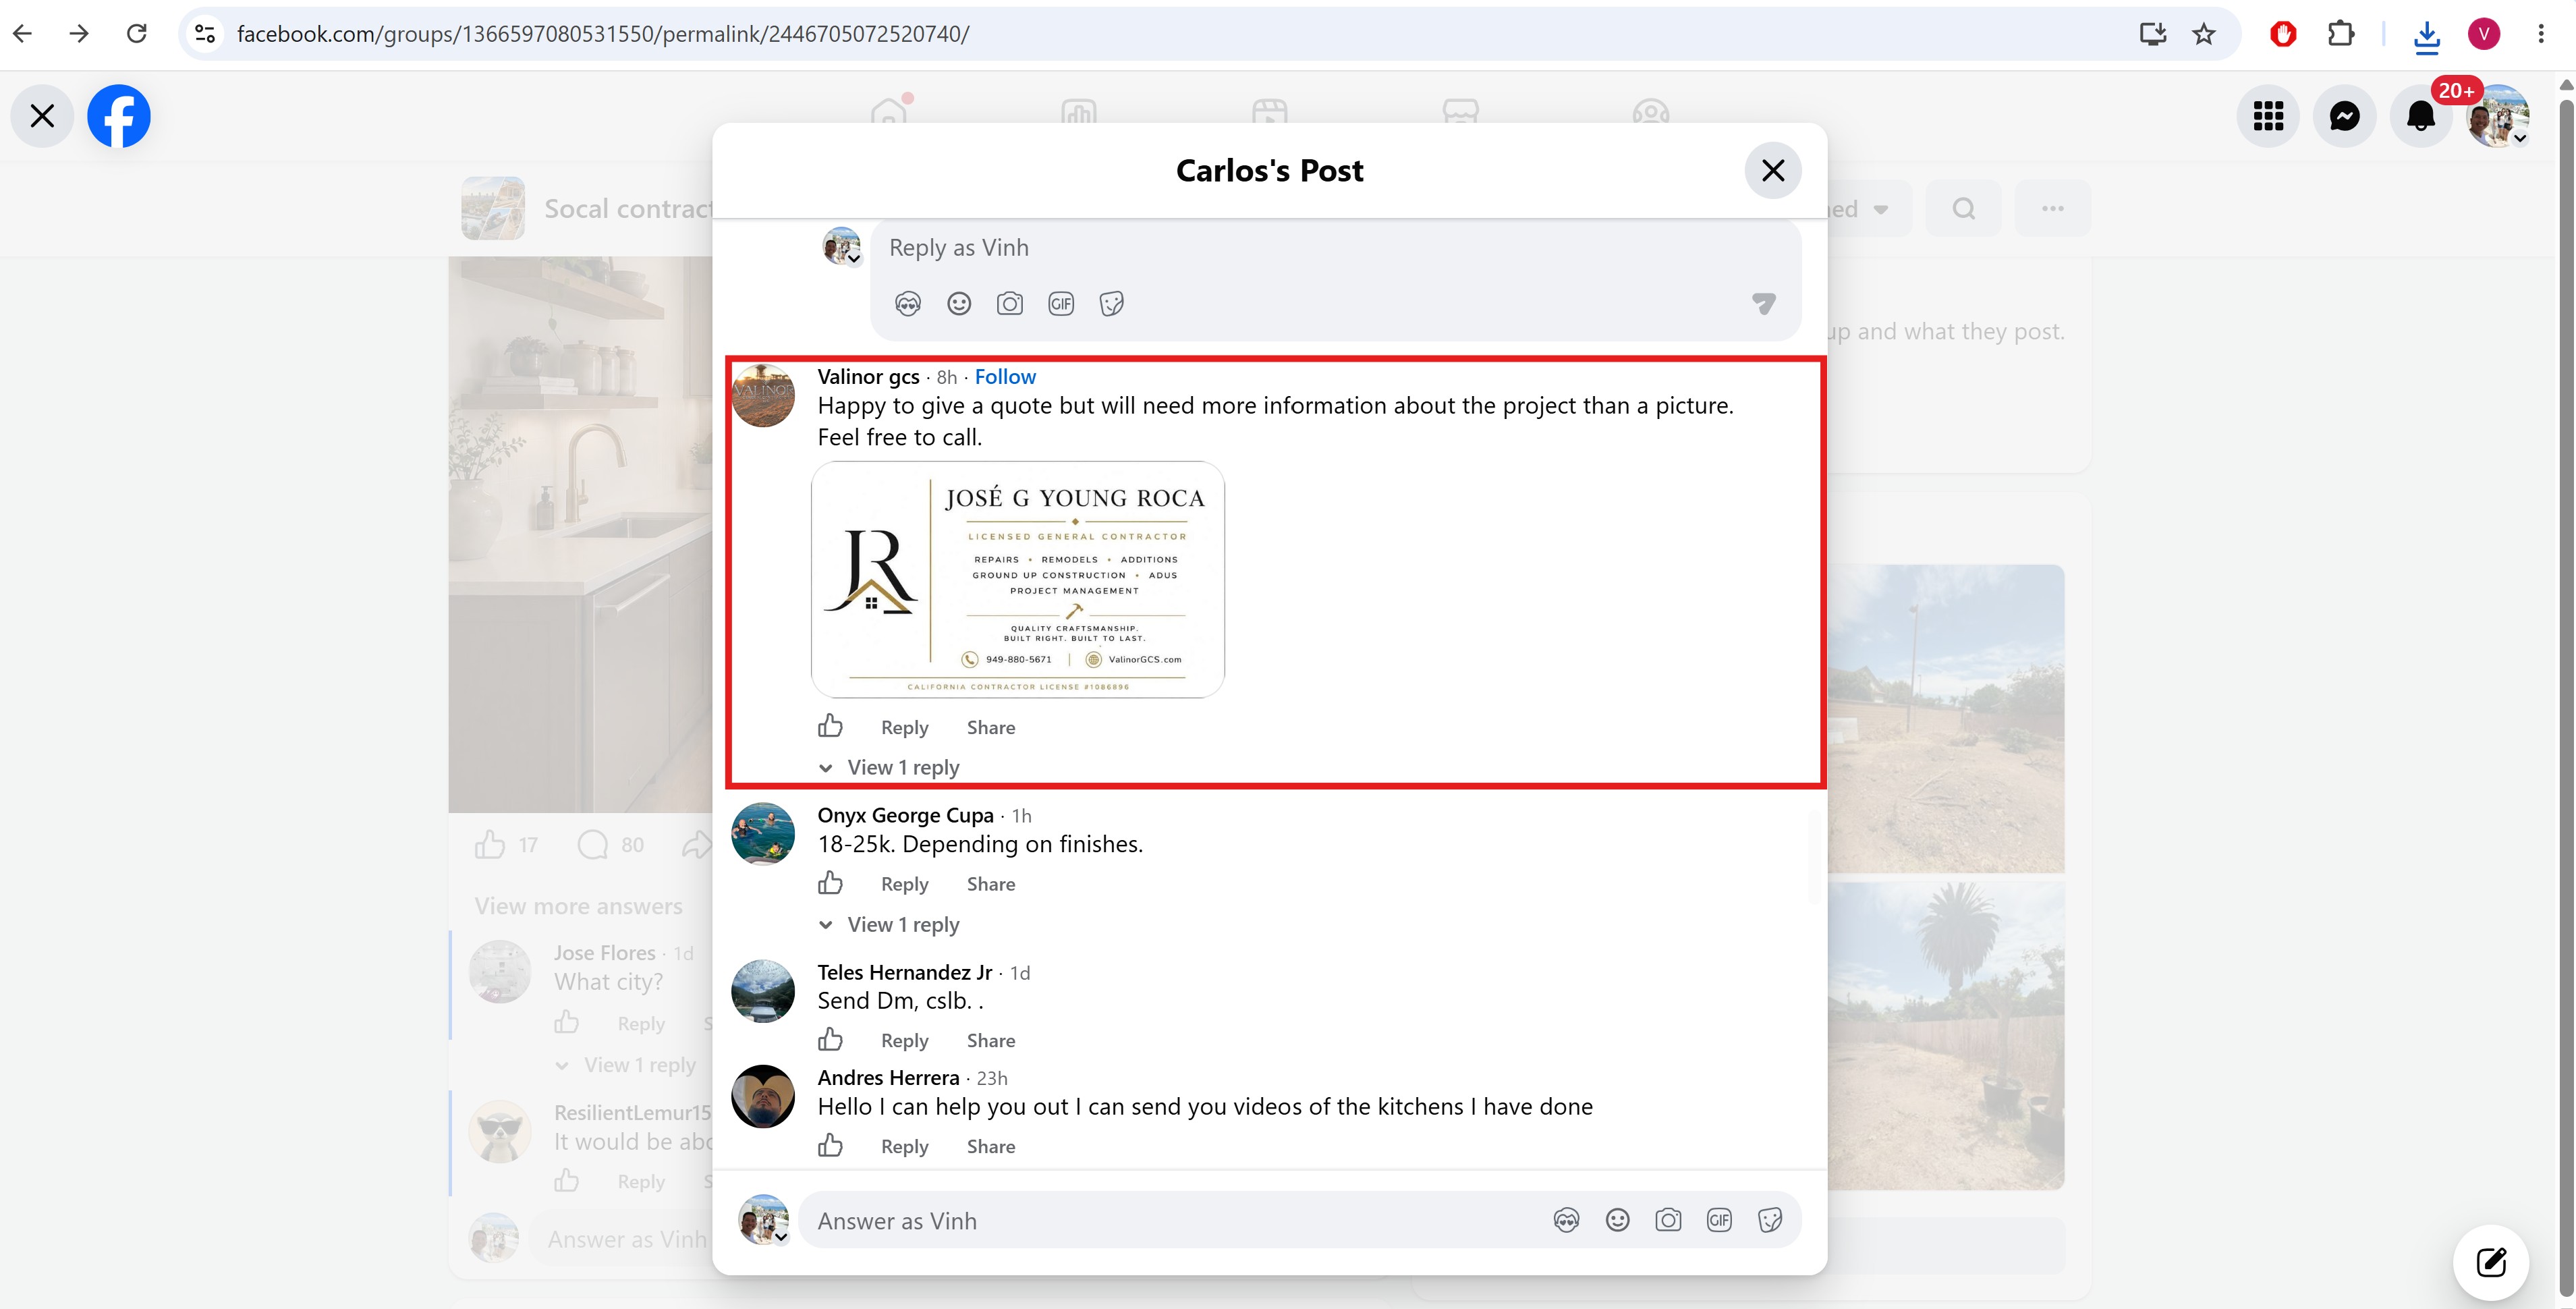Share the Valinor gcs comment
The image size is (2576, 1309).
tap(991, 728)
